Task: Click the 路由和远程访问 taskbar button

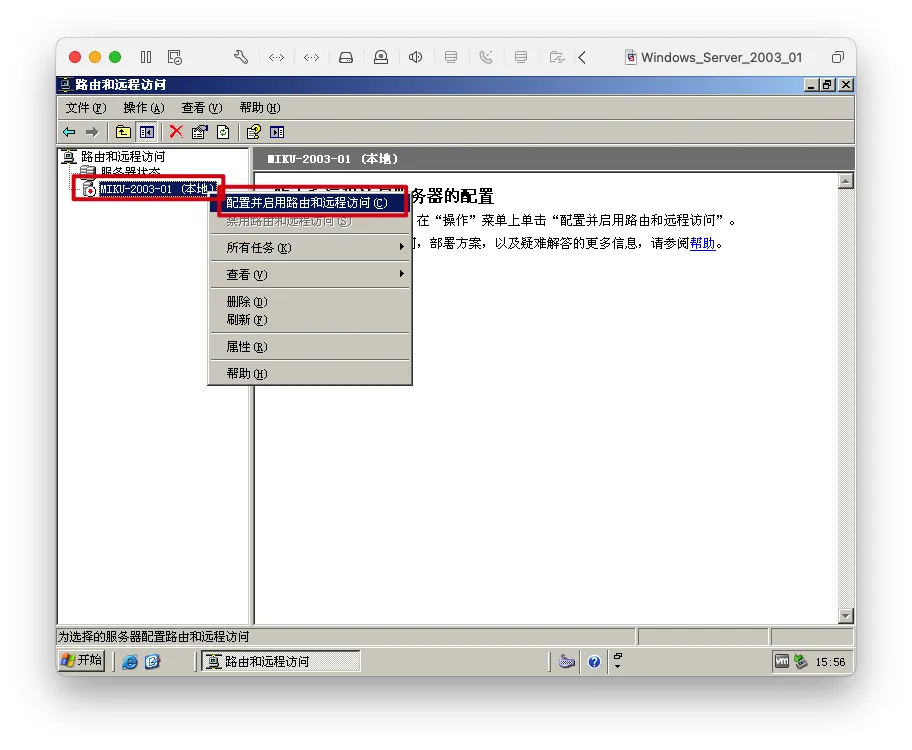Action: pos(280,661)
